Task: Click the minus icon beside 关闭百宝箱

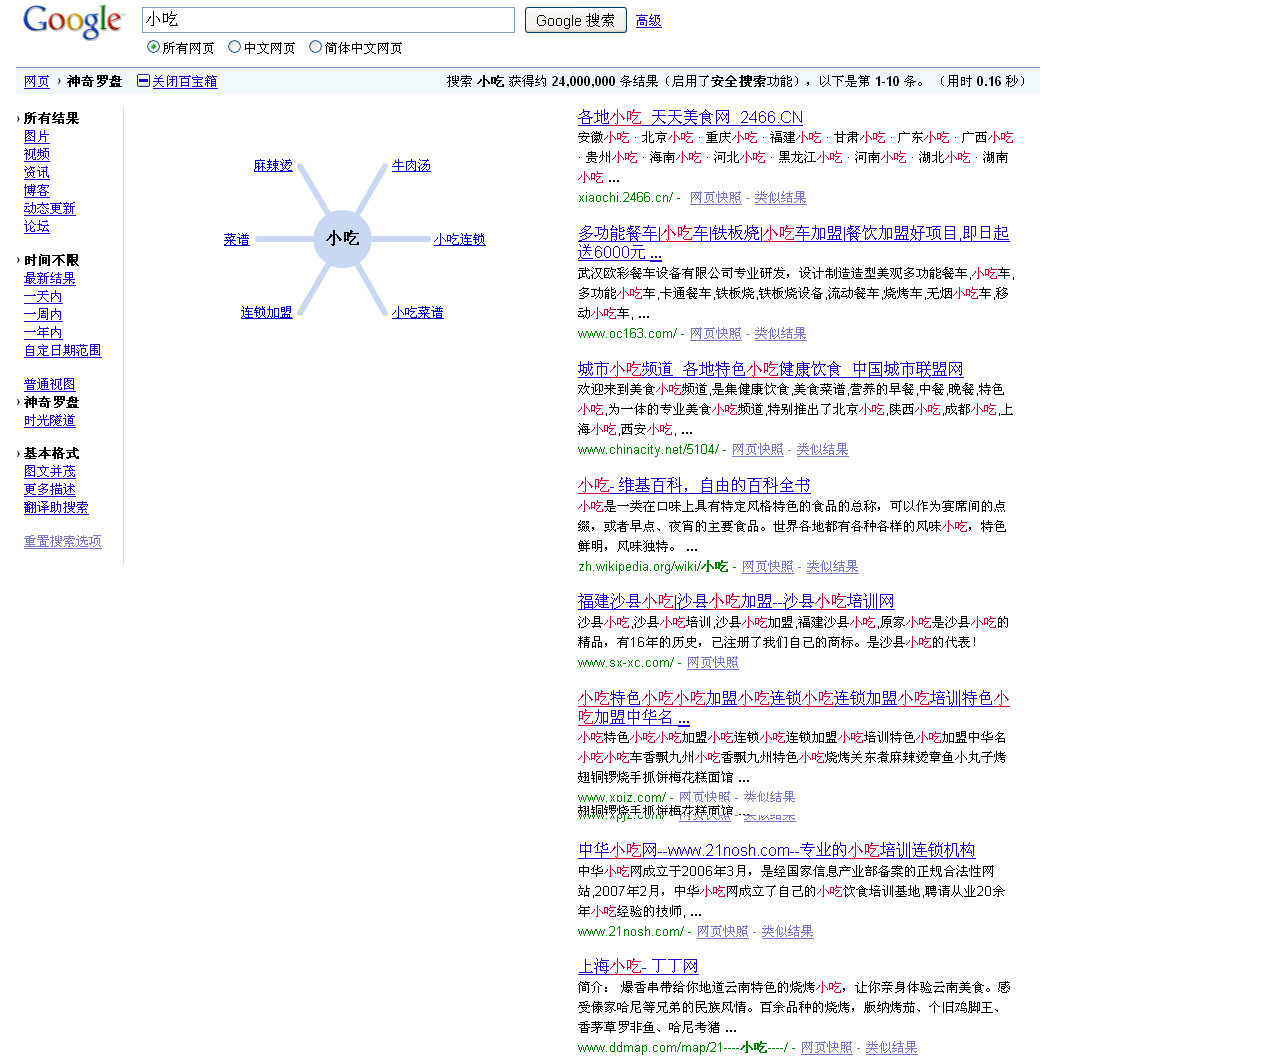Action: pyautogui.click(x=143, y=81)
